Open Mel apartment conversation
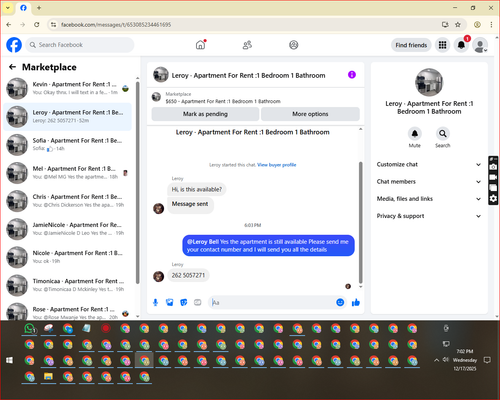Screen dimensions: 500x400 (68, 173)
